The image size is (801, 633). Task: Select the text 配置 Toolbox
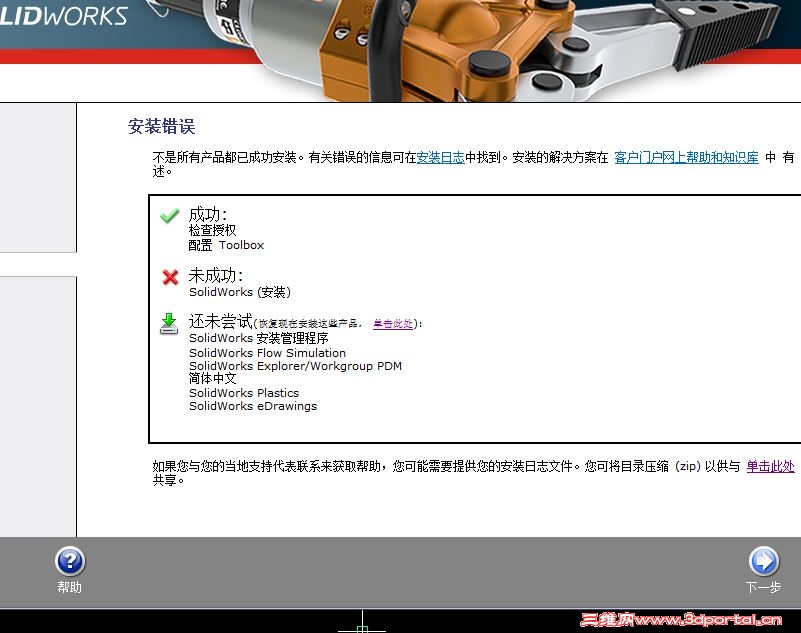pyautogui.click(x=226, y=245)
